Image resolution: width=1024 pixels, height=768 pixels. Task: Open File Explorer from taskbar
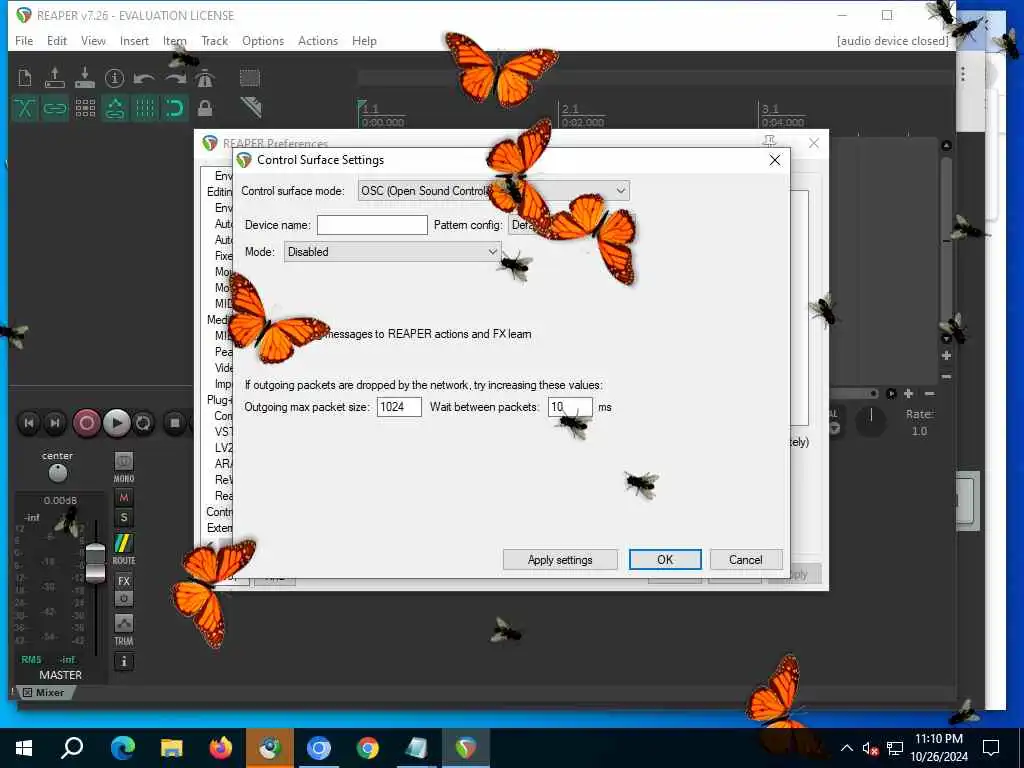[x=172, y=748]
